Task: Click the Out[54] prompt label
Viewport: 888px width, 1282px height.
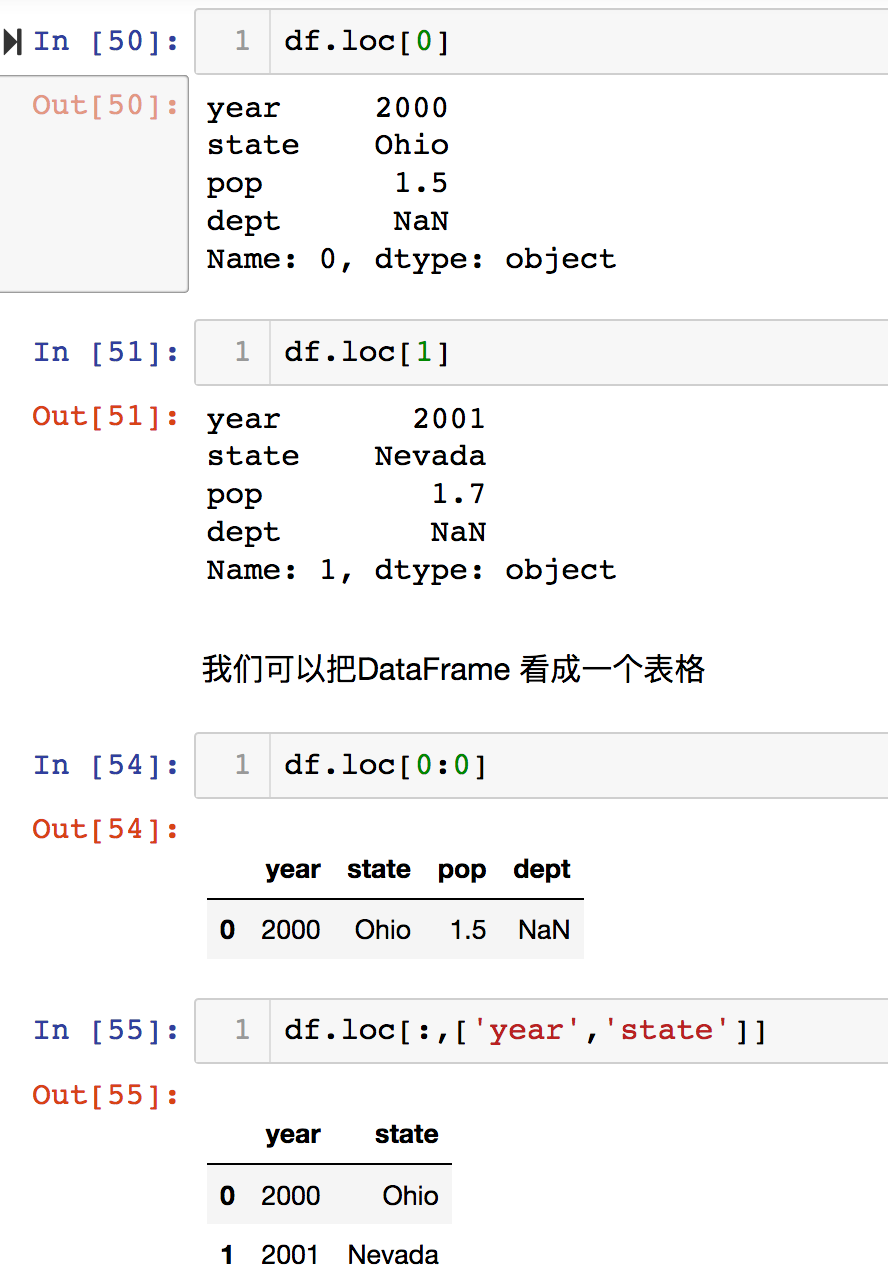Action: tap(106, 829)
